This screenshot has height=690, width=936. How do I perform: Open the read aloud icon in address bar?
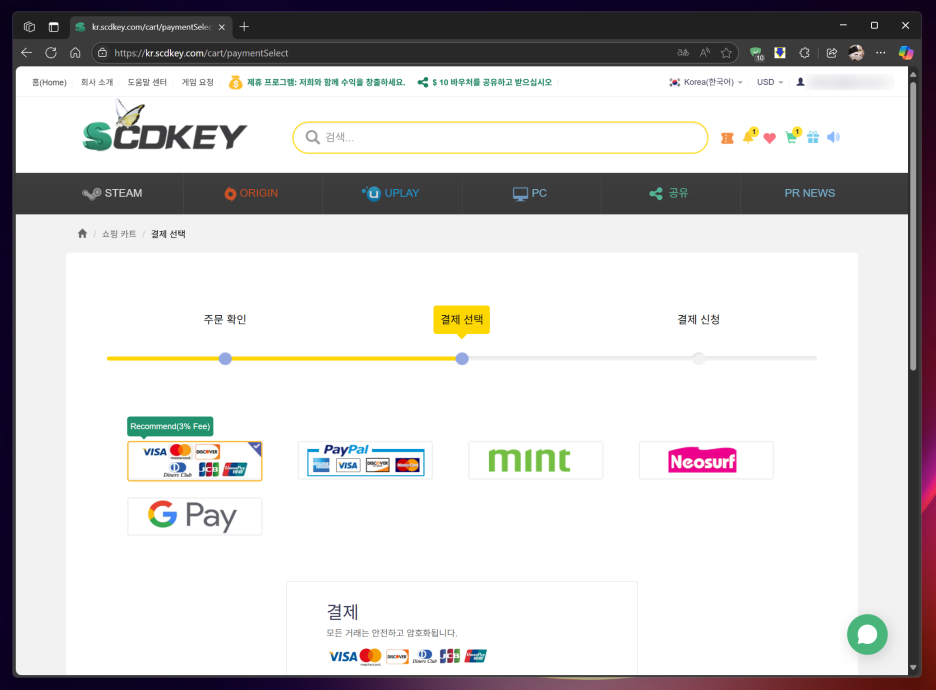coord(705,53)
